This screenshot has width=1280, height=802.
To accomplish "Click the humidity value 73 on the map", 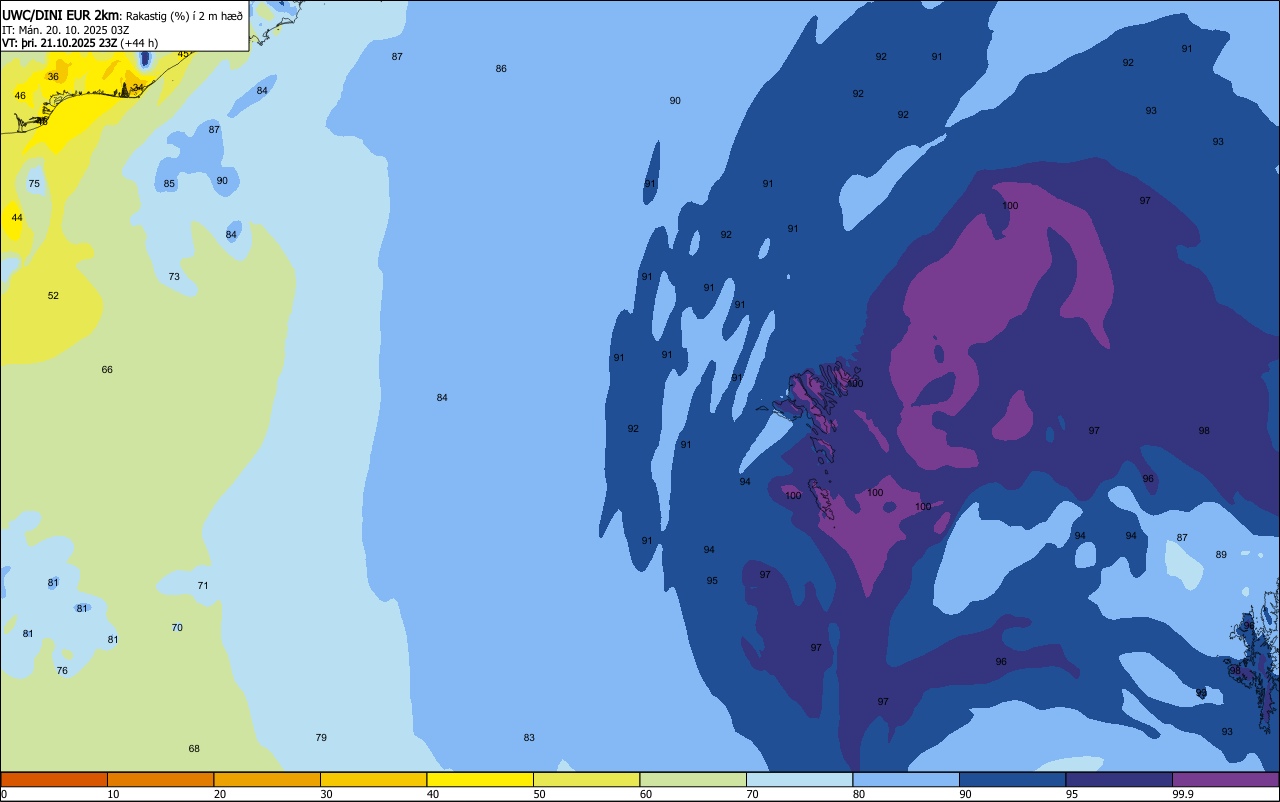I will (174, 276).
